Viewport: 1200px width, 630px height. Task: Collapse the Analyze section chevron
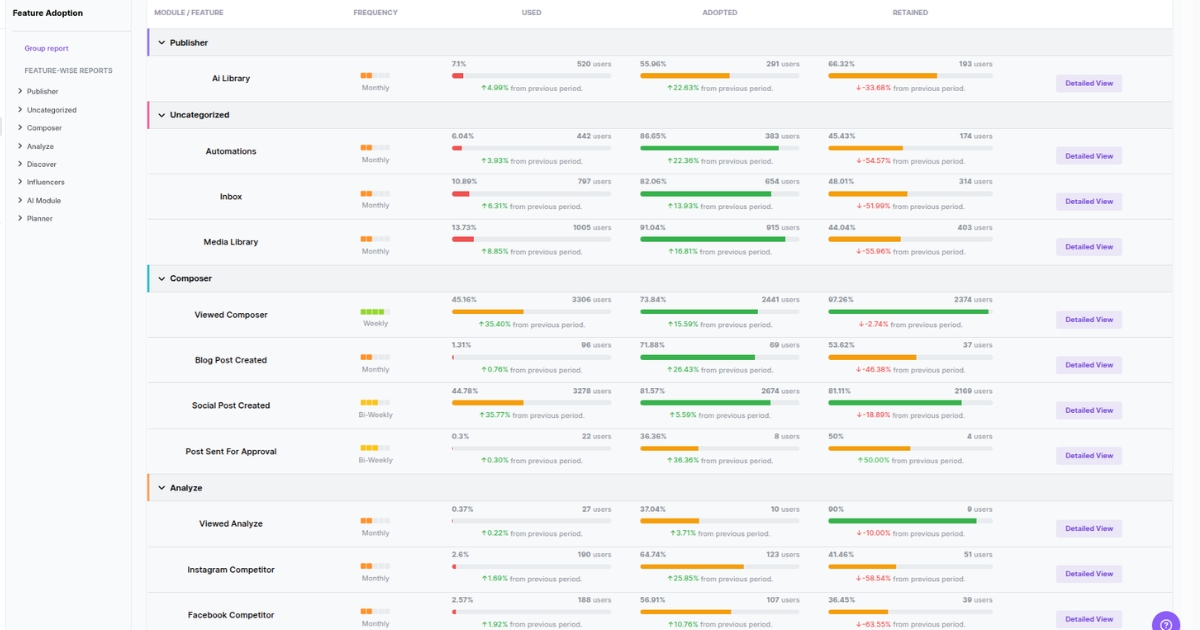click(162, 487)
